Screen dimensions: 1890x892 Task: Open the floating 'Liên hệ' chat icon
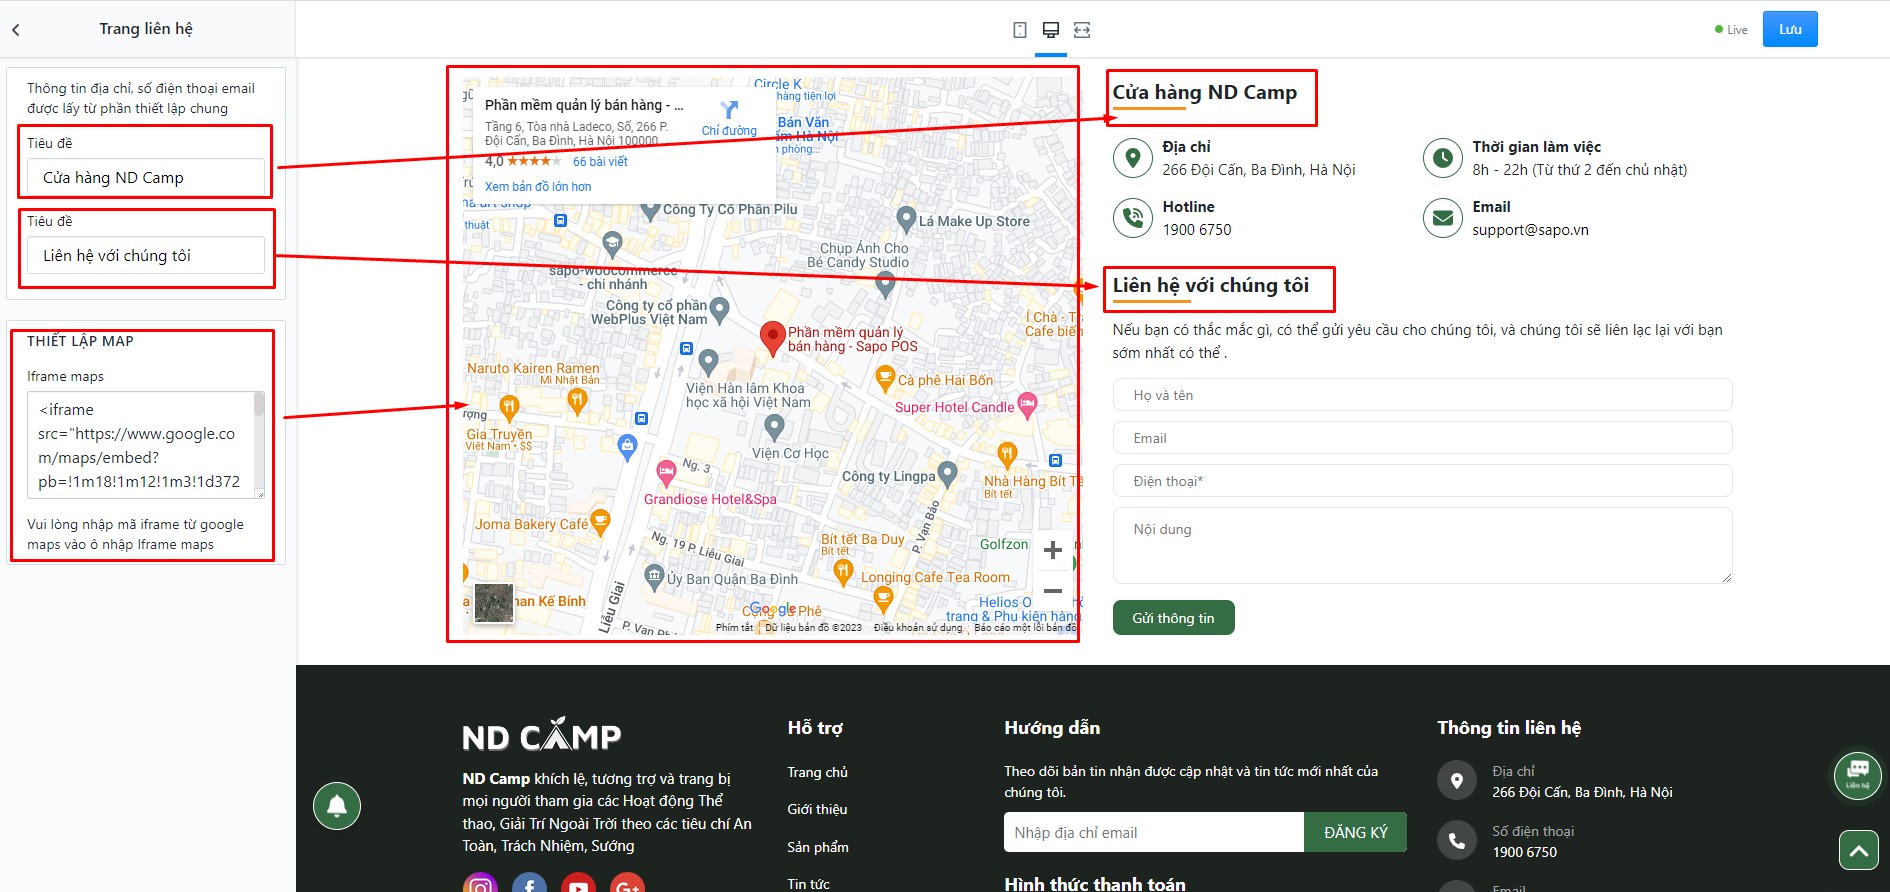[1858, 775]
